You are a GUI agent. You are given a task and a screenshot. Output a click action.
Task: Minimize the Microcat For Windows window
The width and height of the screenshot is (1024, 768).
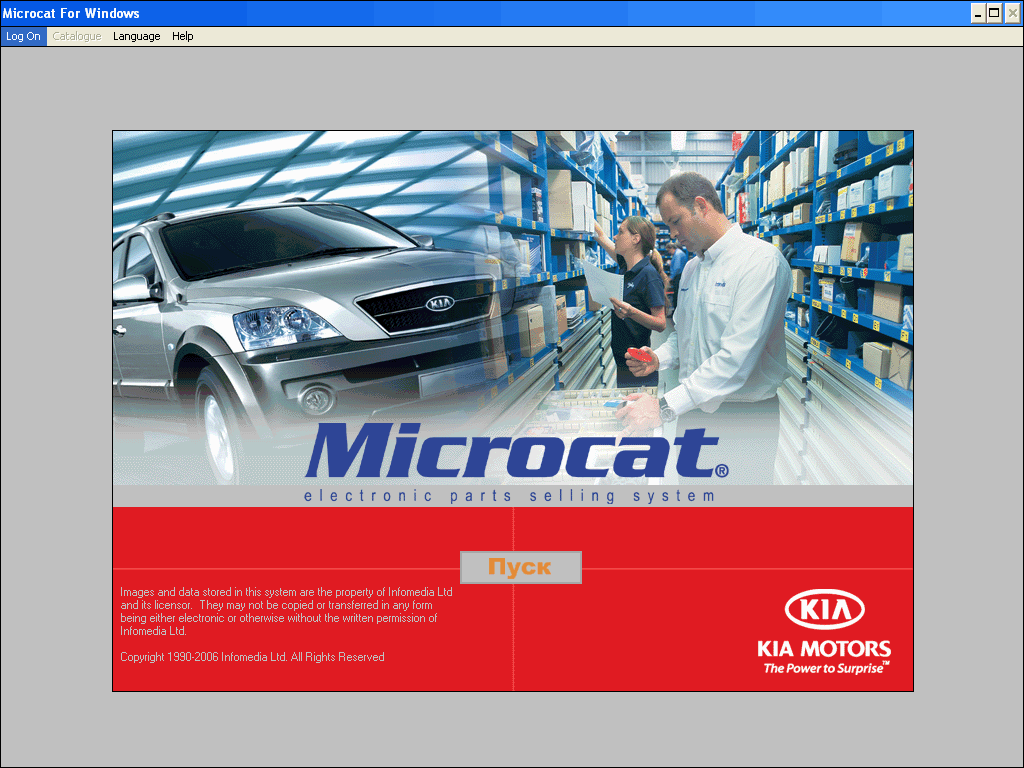(x=978, y=13)
